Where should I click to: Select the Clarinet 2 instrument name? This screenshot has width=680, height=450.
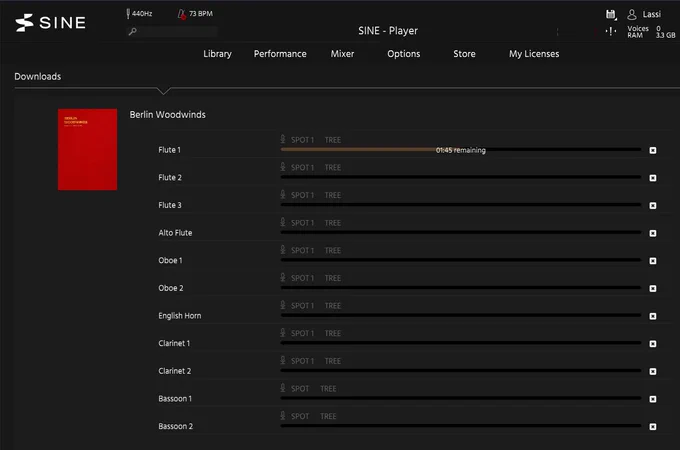click(175, 371)
